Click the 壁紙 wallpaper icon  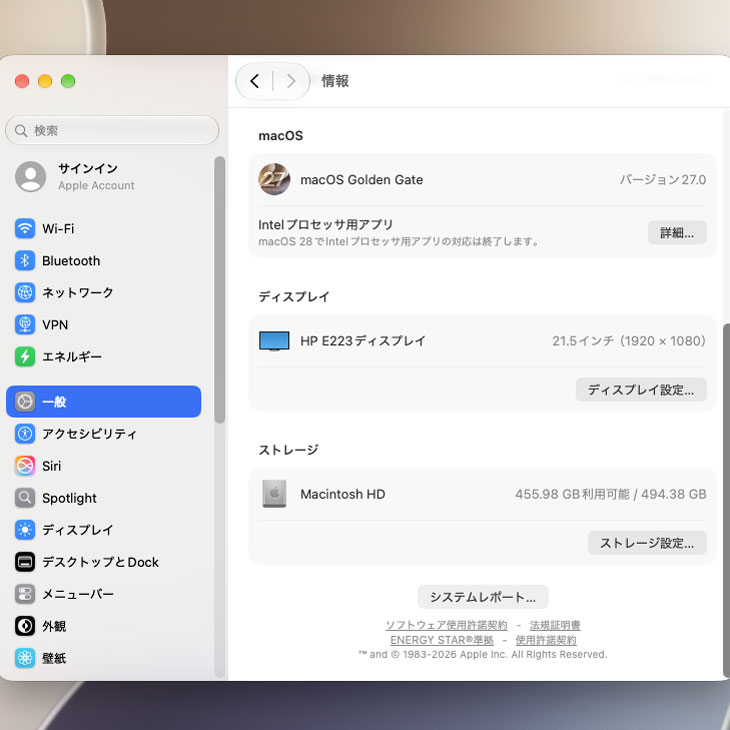tap(25, 658)
